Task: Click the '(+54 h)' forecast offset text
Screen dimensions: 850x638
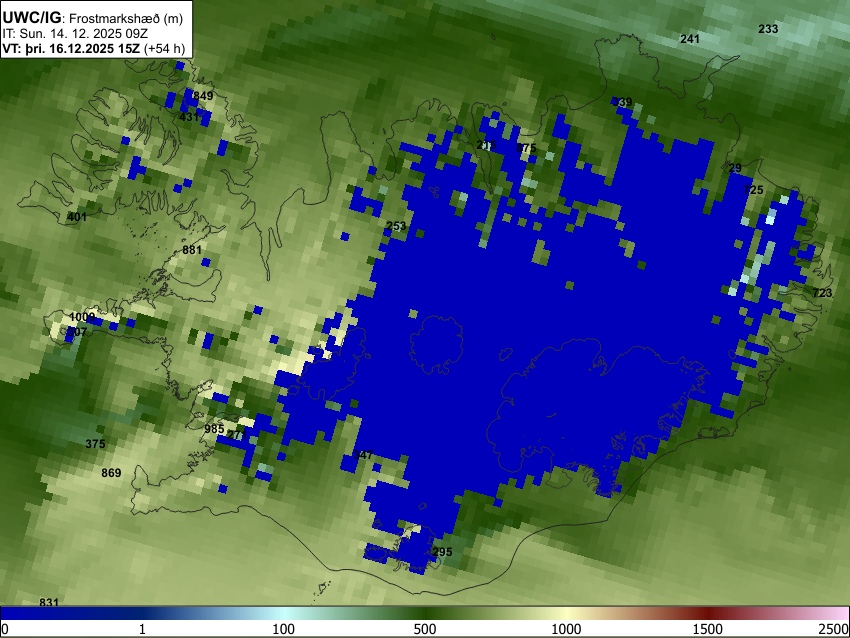Action: pyautogui.click(x=165, y=49)
